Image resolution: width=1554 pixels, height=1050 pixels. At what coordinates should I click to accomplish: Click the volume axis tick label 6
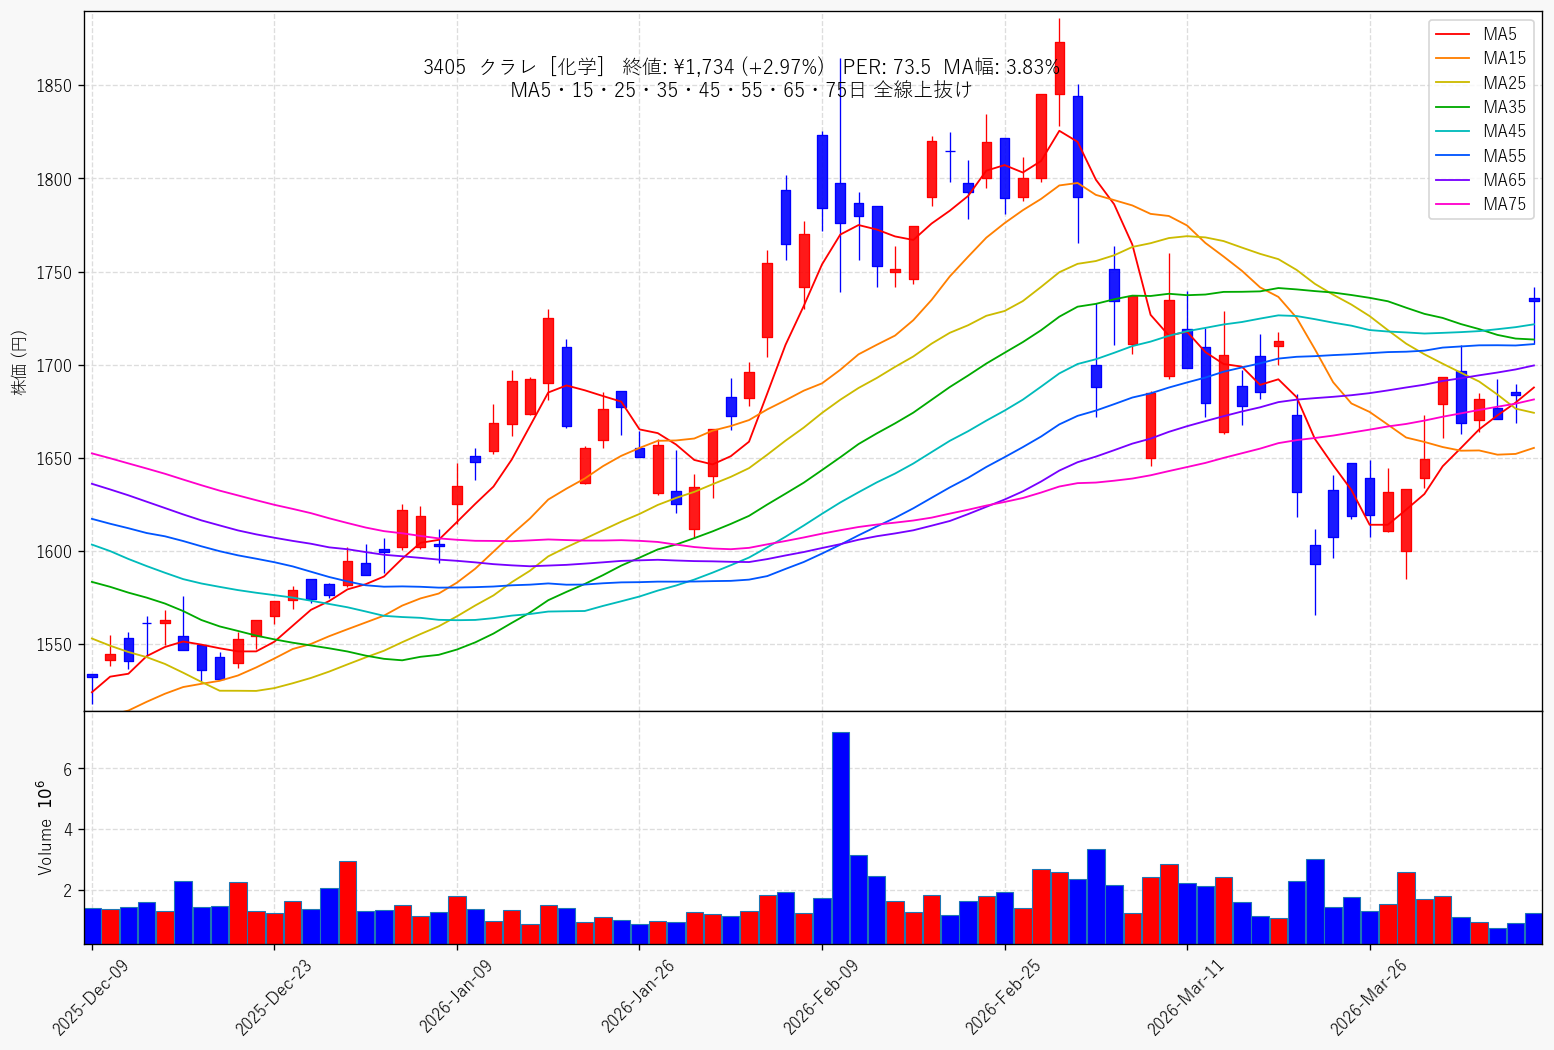(68, 769)
